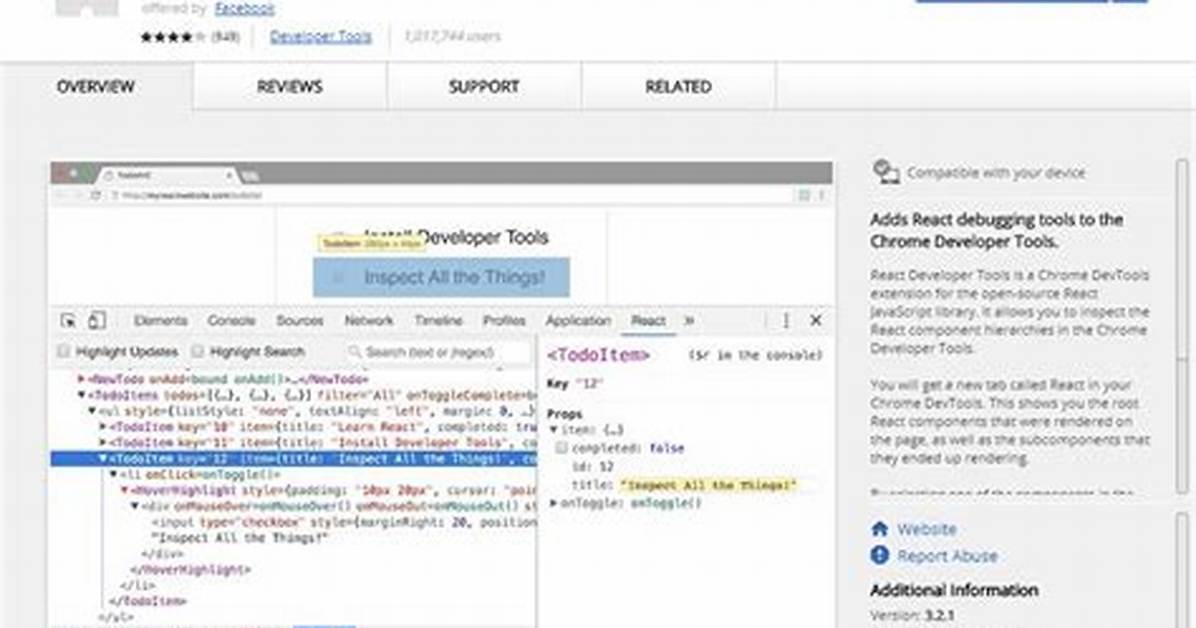
Task: Click the Website home icon
Action: (880, 528)
